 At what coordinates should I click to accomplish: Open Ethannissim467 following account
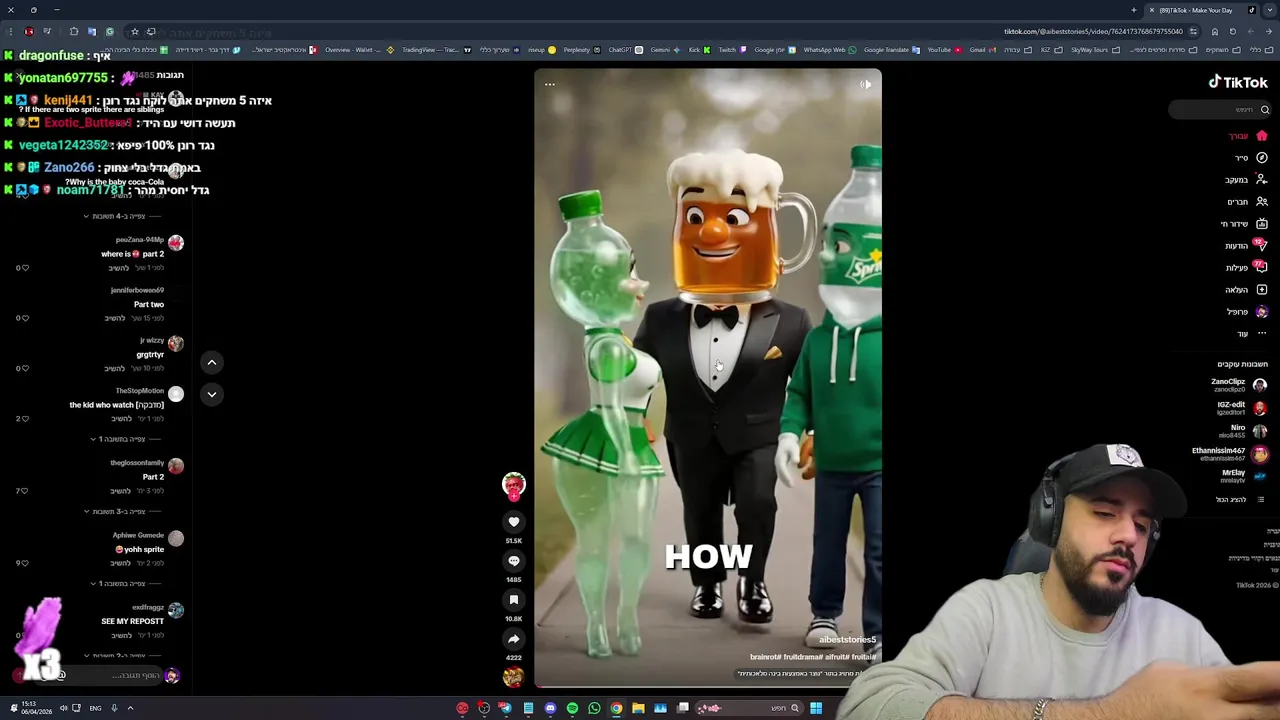click(x=1230, y=454)
